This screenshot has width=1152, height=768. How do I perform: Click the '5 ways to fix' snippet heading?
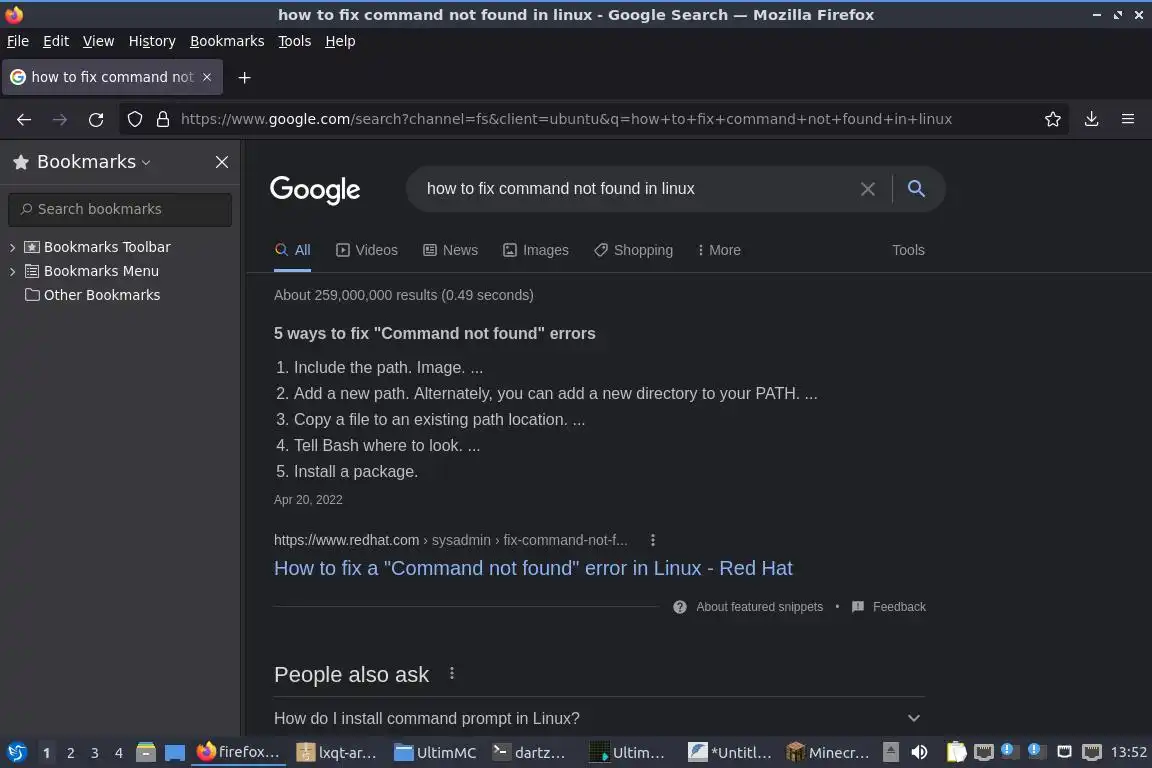[x=435, y=334]
